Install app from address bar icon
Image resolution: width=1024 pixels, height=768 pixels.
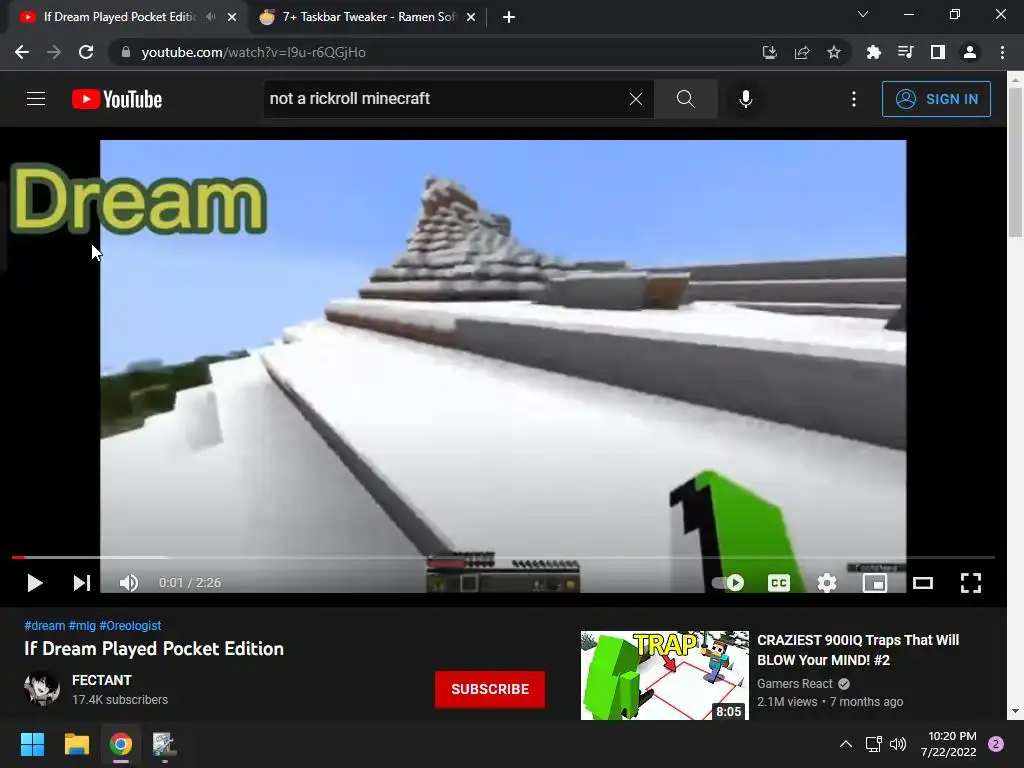769,52
